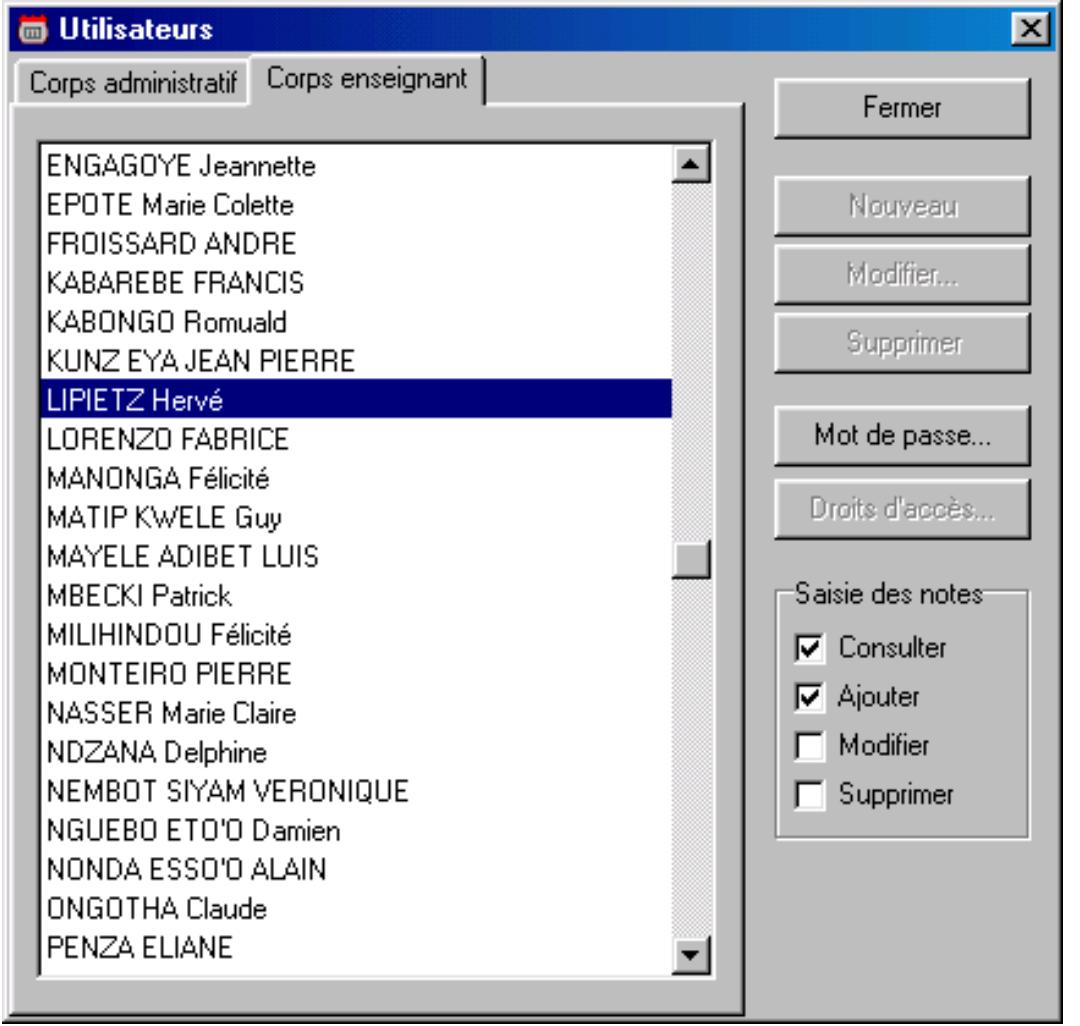Choose LORENZO FABRICE from the list
The height and width of the screenshot is (1026, 1080).
point(167,439)
